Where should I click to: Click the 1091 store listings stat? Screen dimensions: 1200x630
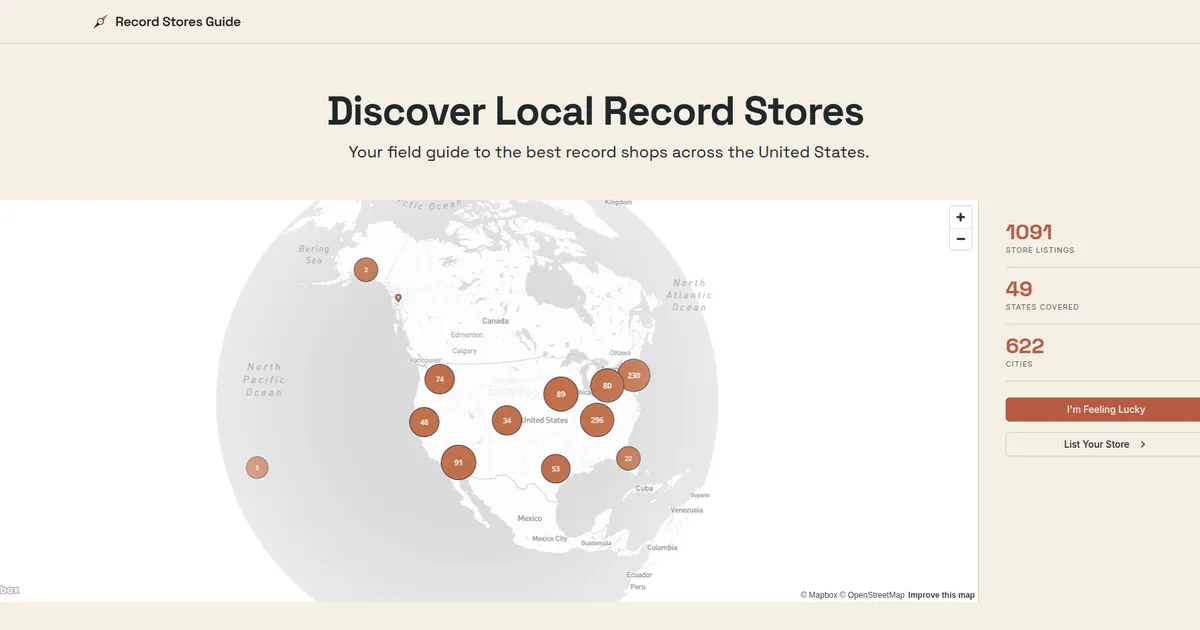(1040, 238)
